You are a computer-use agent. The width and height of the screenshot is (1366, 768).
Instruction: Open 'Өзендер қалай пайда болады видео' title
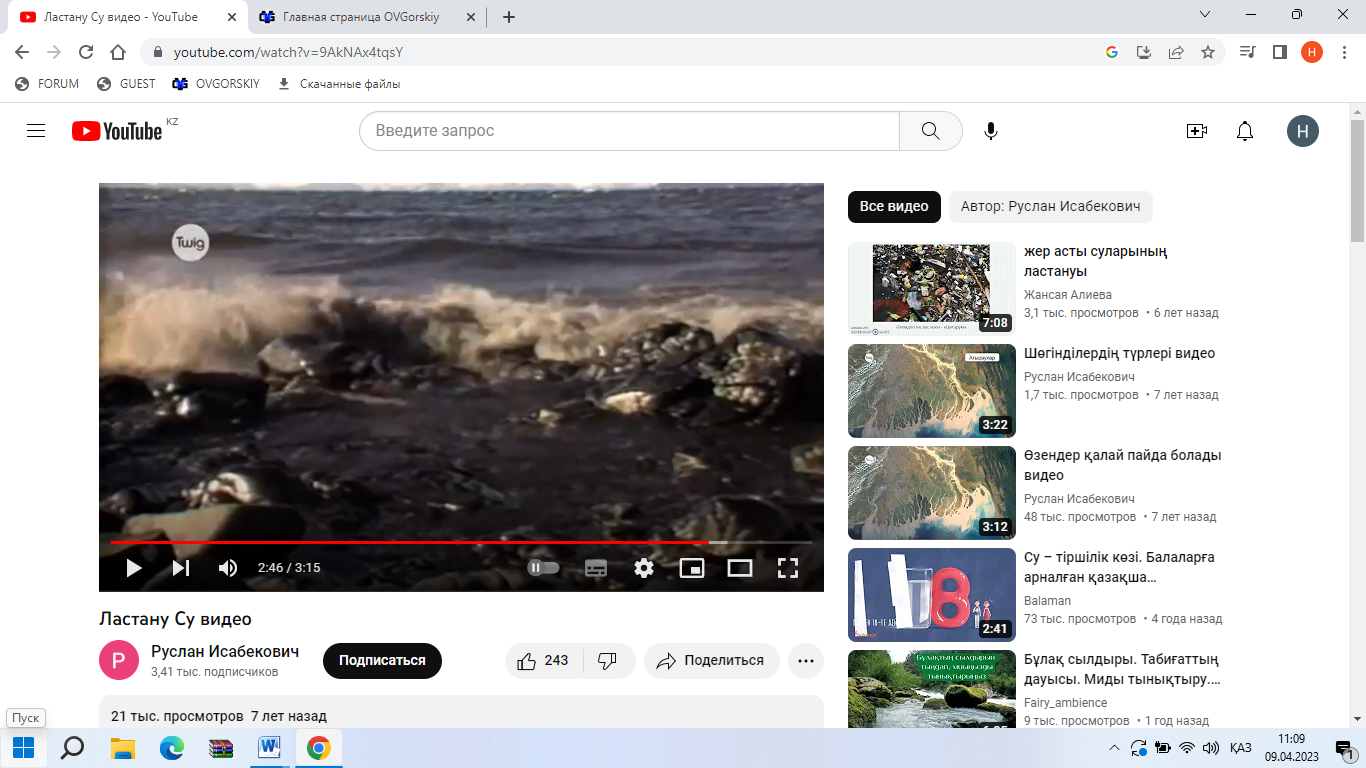coord(1123,465)
